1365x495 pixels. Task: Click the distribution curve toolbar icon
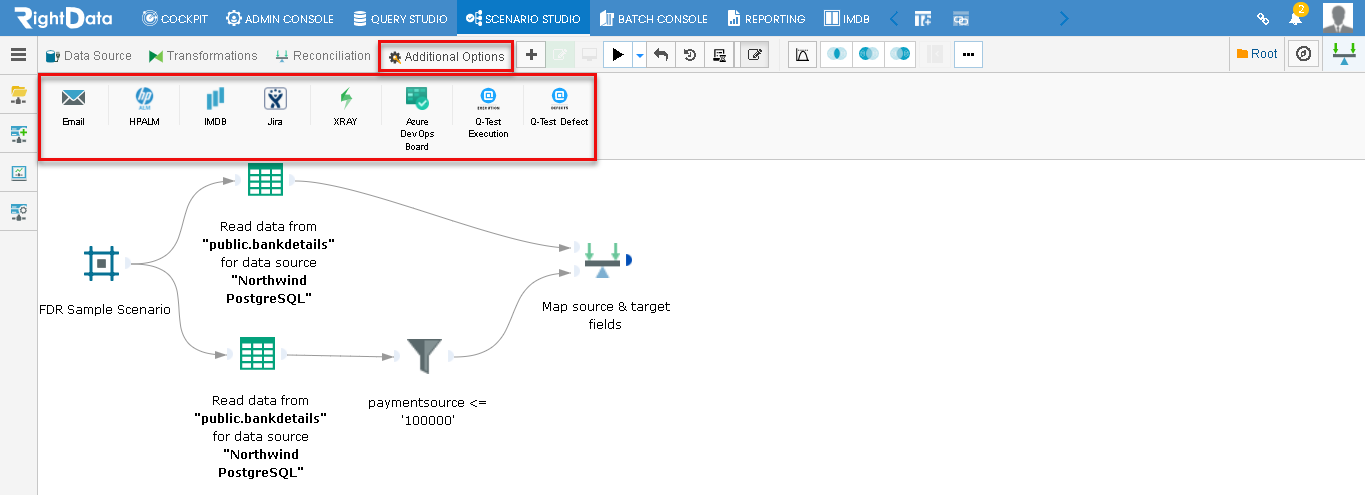click(802, 55)
